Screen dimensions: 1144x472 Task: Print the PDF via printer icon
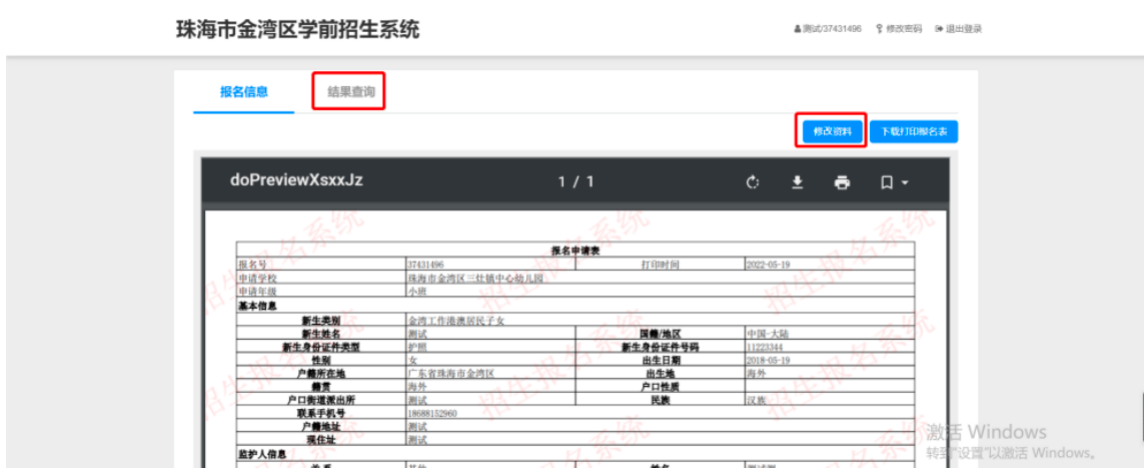pos(842,182)
